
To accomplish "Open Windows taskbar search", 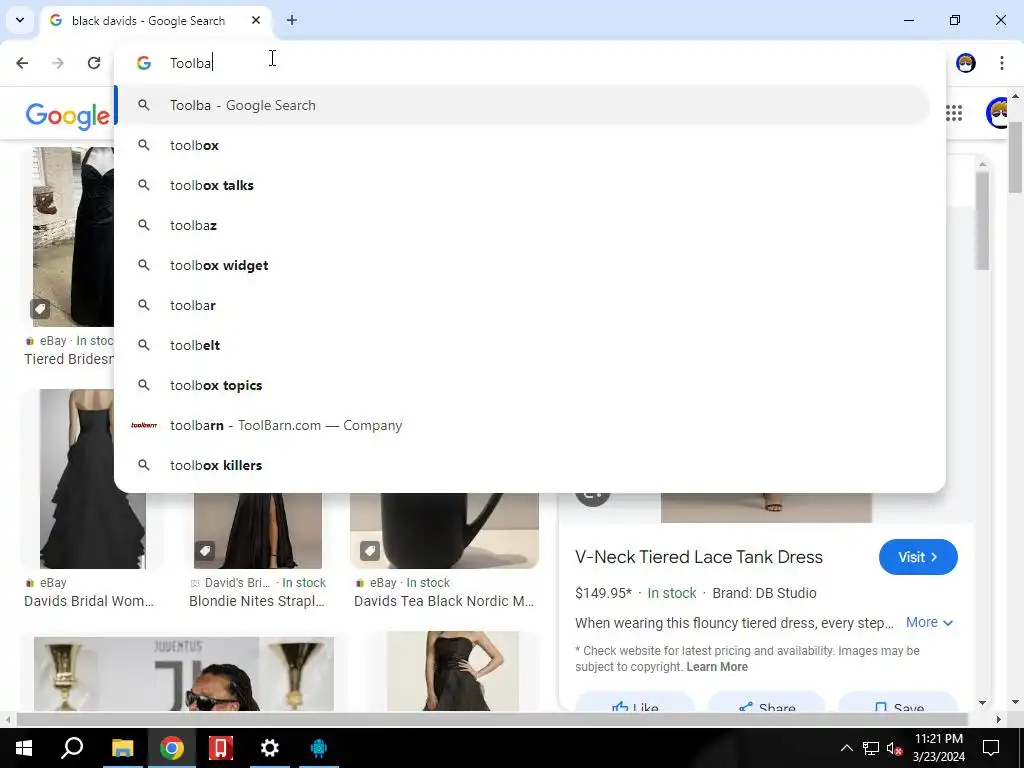I will tap(72, 748).
